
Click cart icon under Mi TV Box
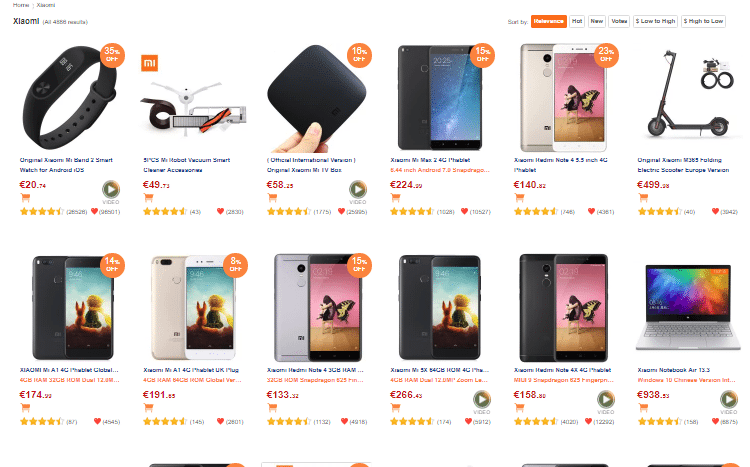[273, 197]
